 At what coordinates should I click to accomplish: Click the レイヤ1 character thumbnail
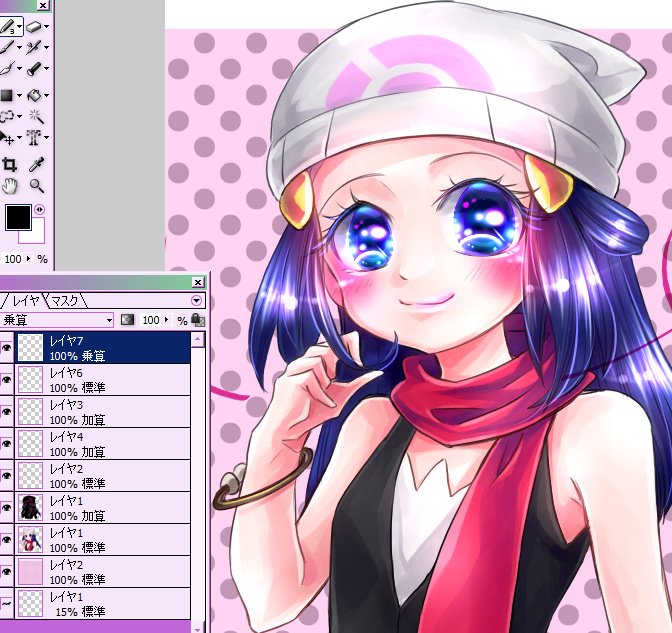[x=30, y=540]
